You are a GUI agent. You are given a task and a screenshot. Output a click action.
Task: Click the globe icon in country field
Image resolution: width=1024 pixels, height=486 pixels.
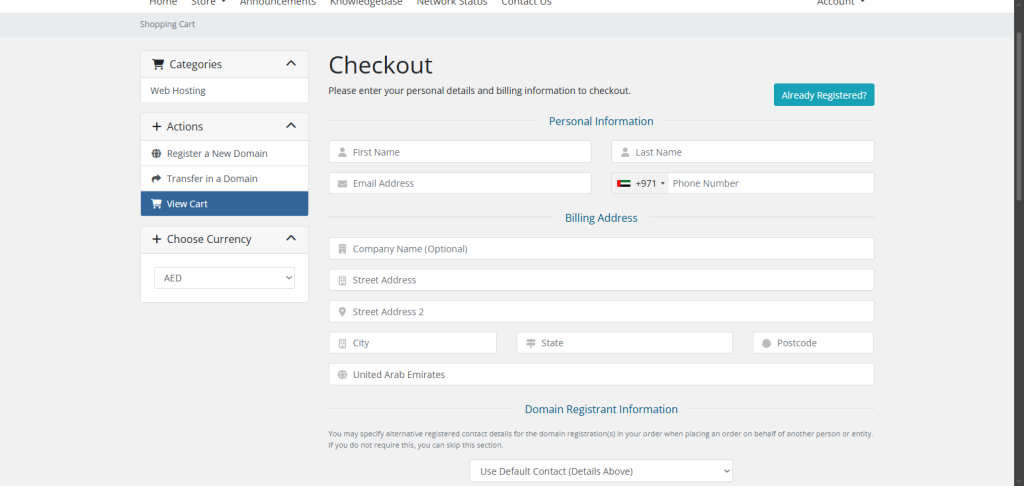pyautogui.click(x=342, y=375)
